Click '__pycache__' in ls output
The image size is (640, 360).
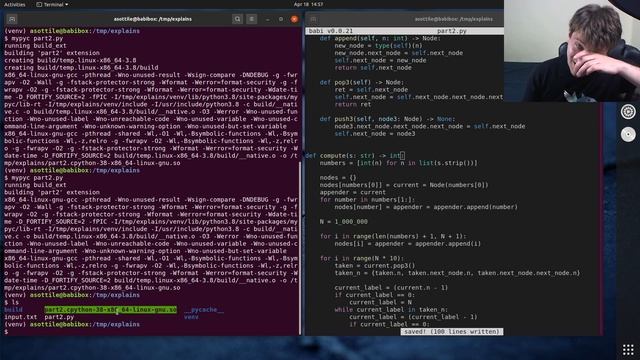[204, 310]
